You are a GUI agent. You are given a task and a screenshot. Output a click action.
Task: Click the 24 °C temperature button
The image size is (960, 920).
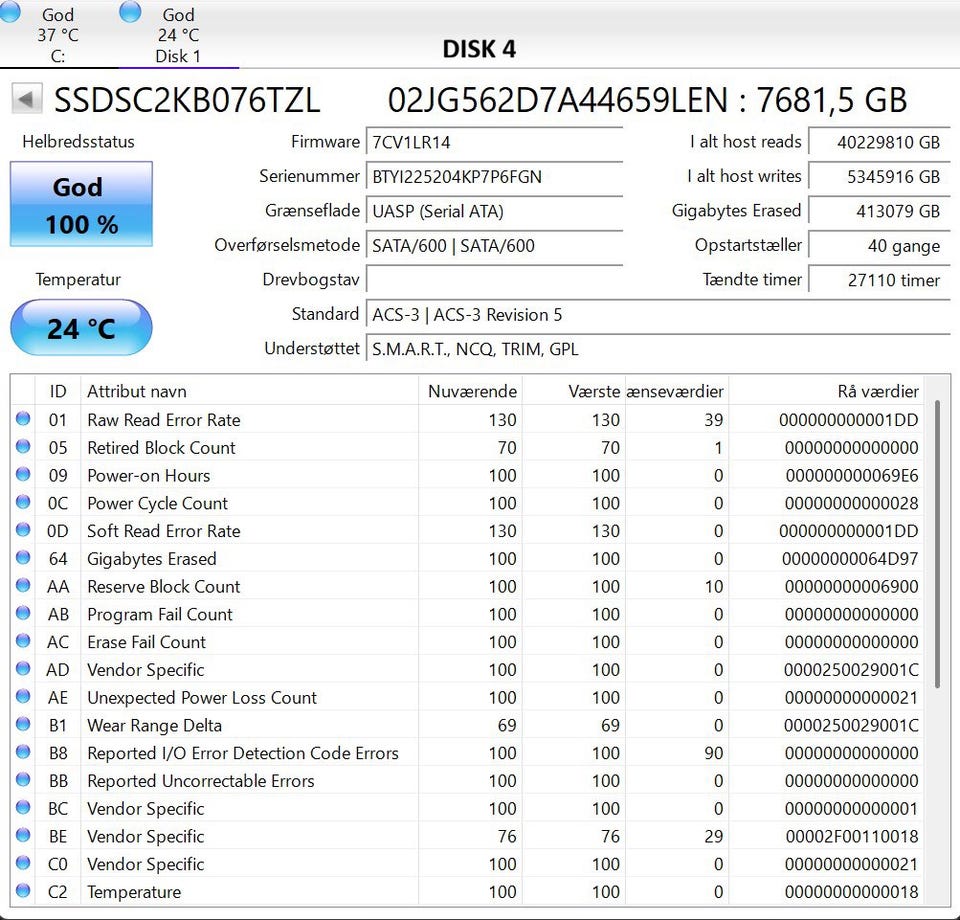pyautogui.click(x=81, y=328)
